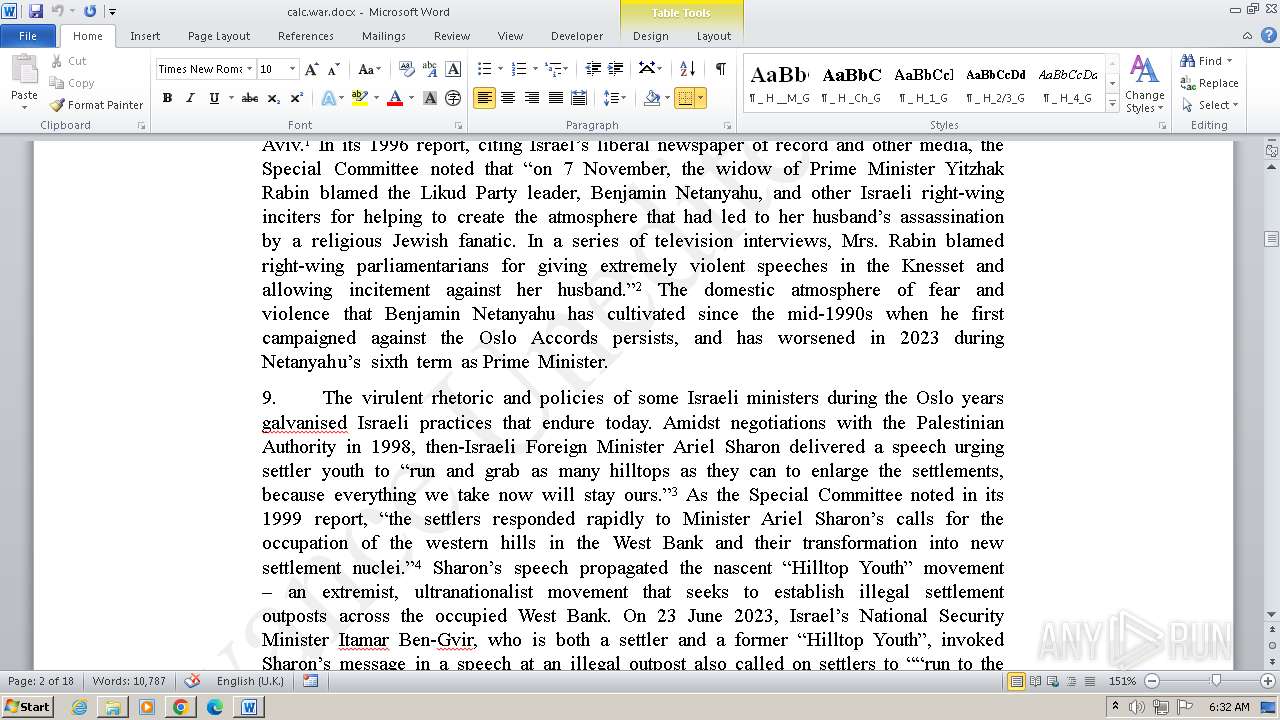Click the font color swatch

point(395,98)
